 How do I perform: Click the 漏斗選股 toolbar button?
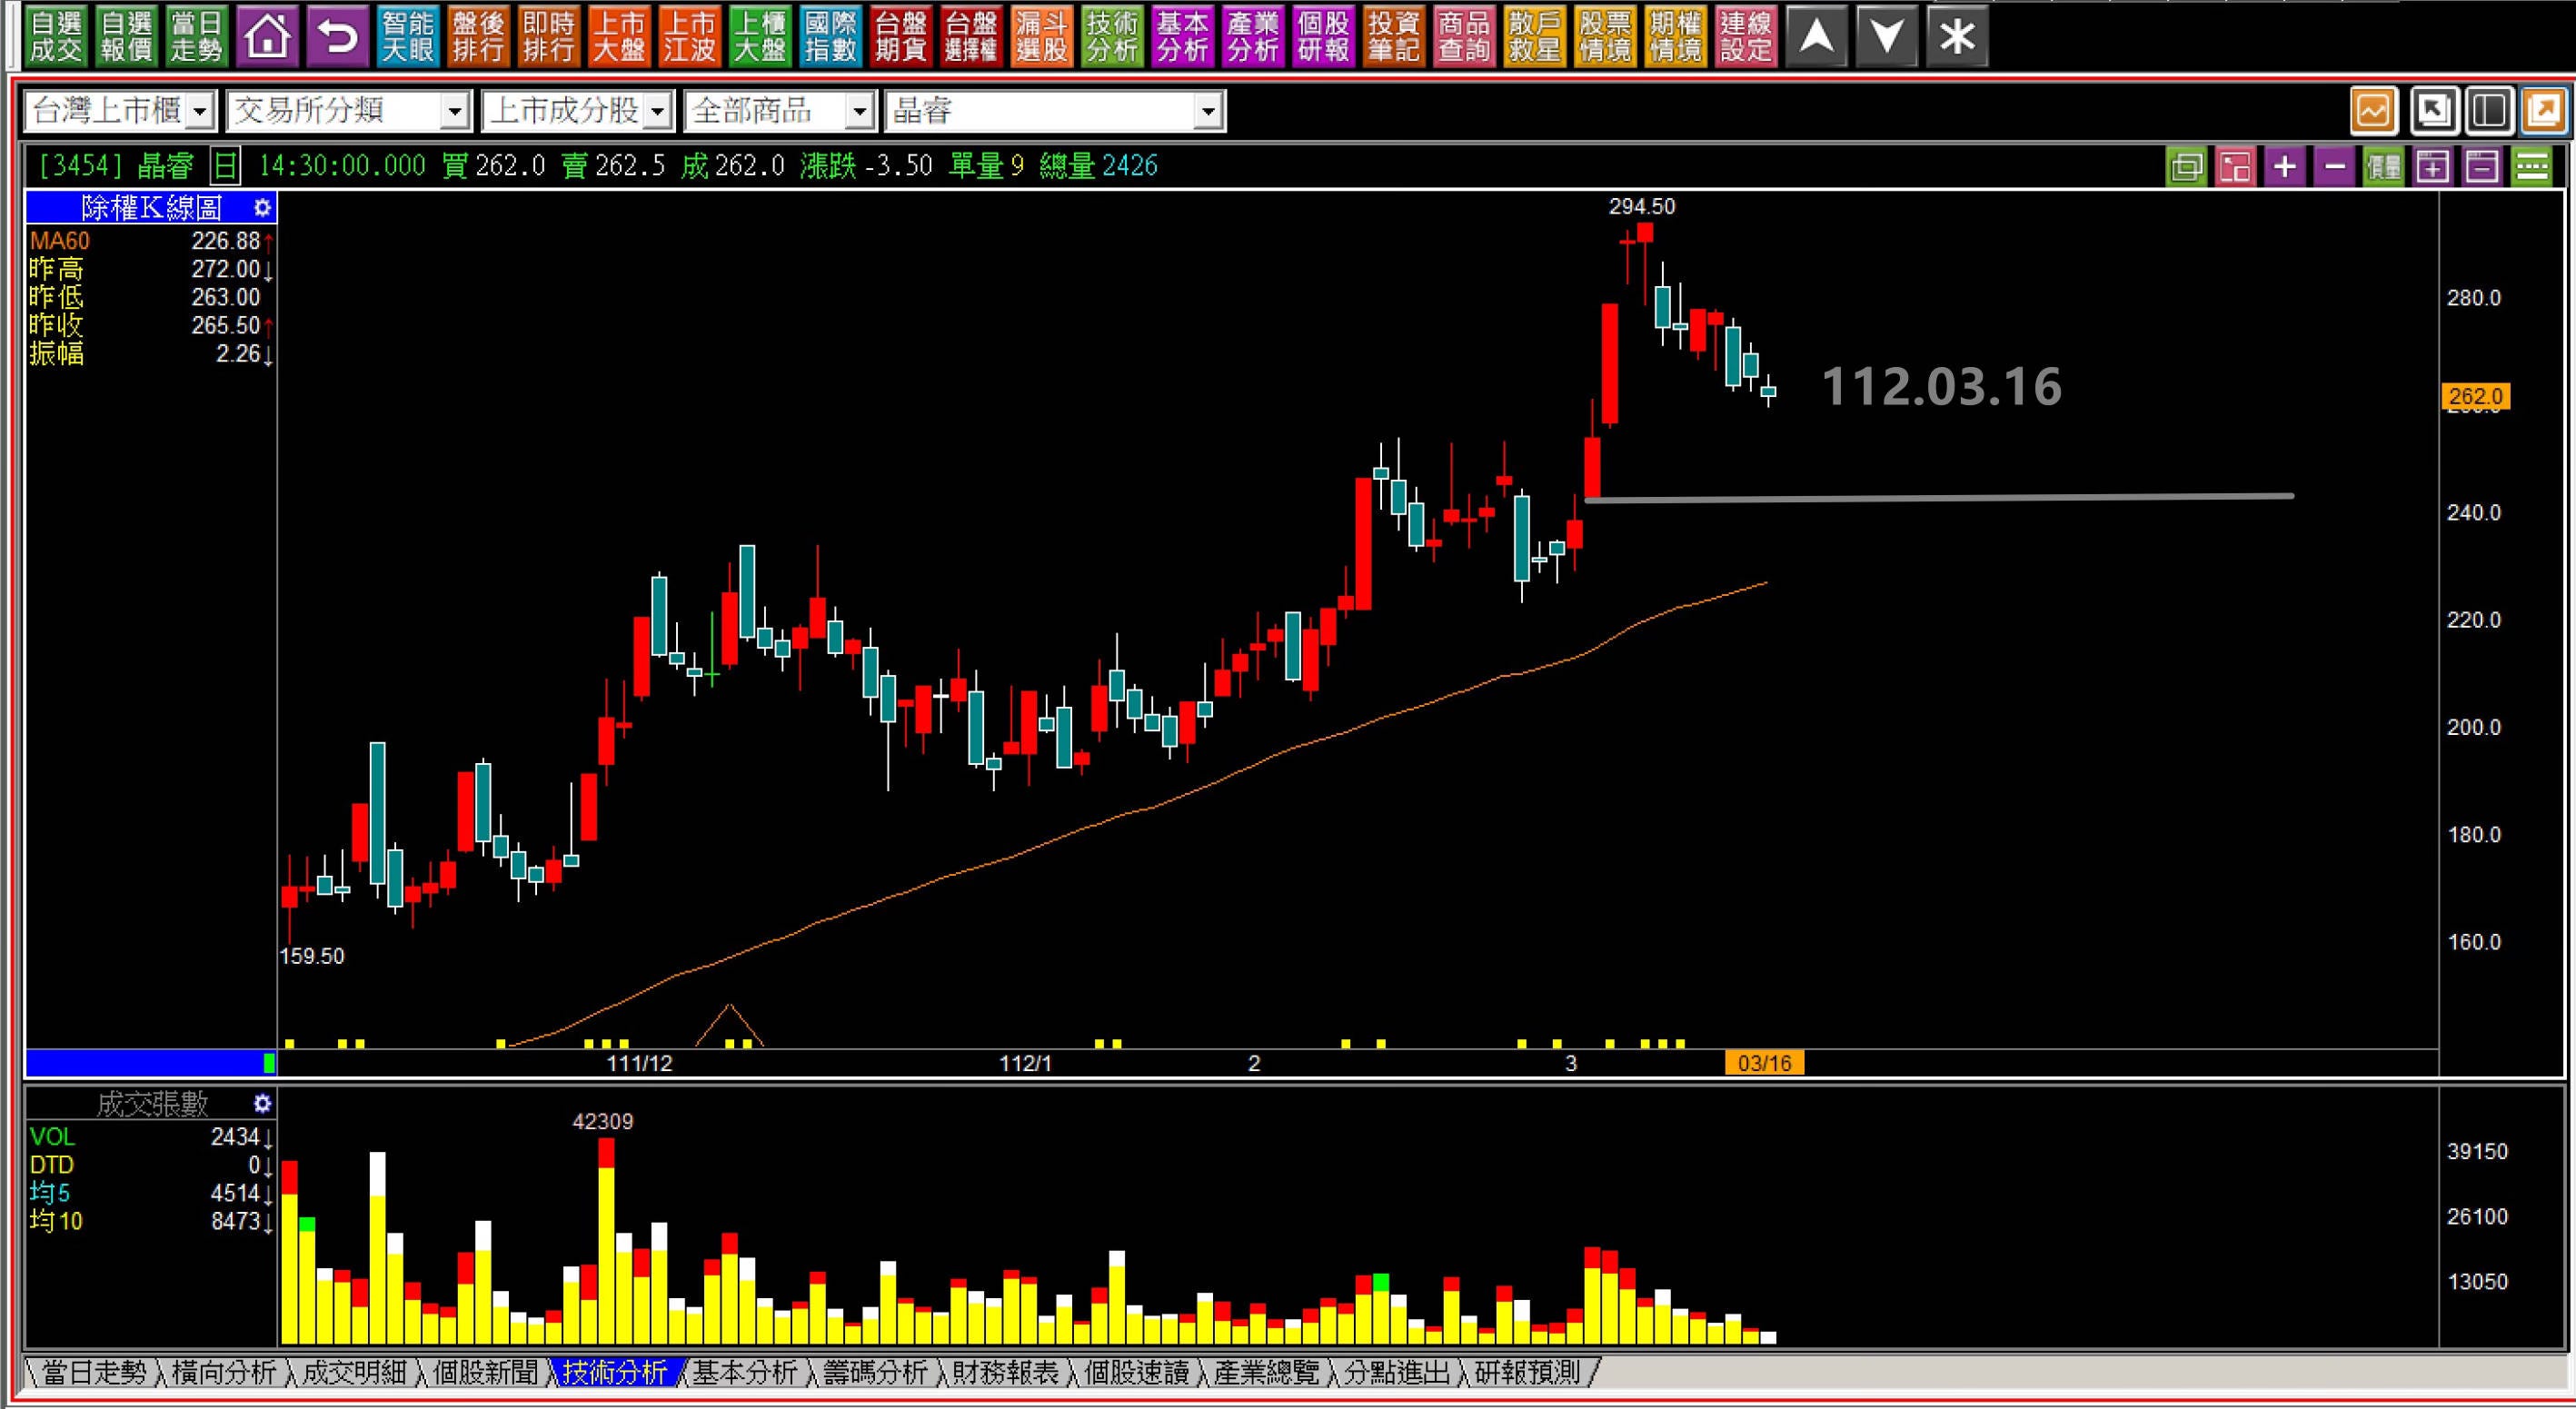tap(1041, 38)
